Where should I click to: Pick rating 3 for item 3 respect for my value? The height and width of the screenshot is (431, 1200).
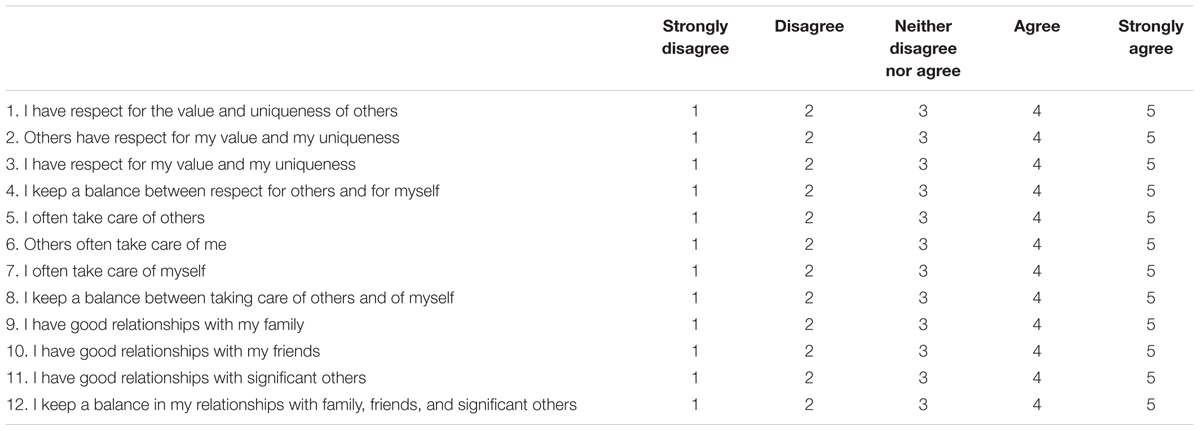tap(923, 164)
